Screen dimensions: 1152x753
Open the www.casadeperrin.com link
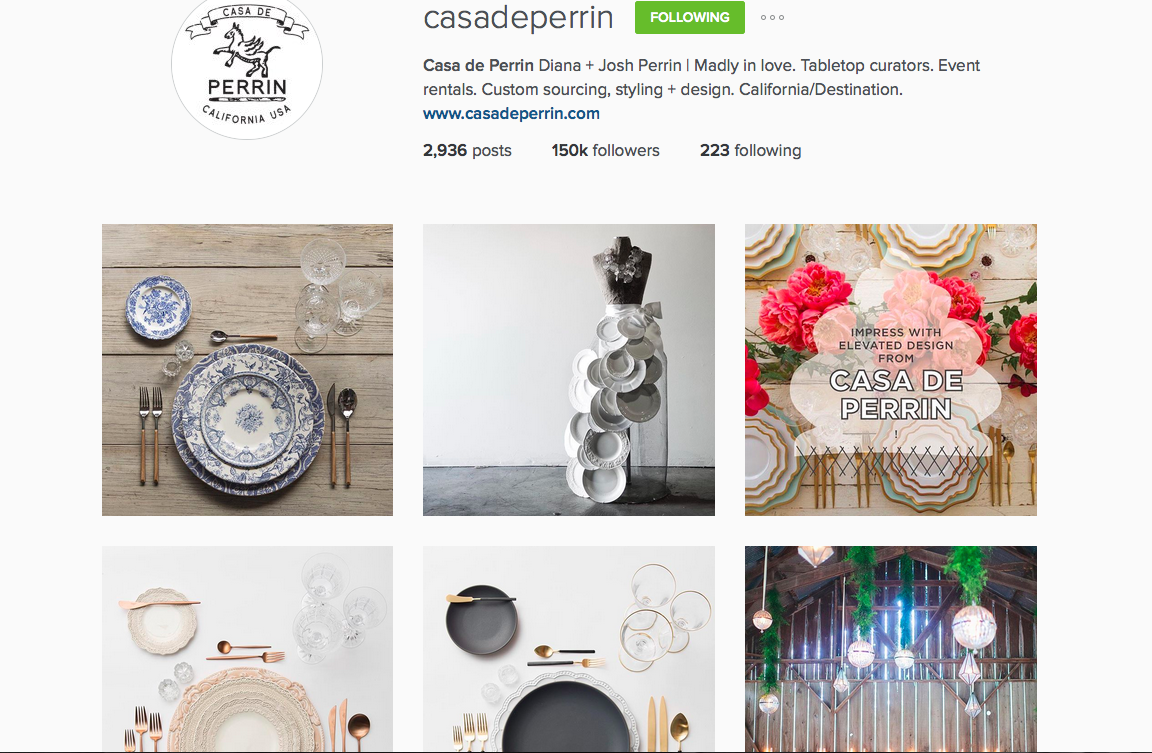tap(511, 113)
